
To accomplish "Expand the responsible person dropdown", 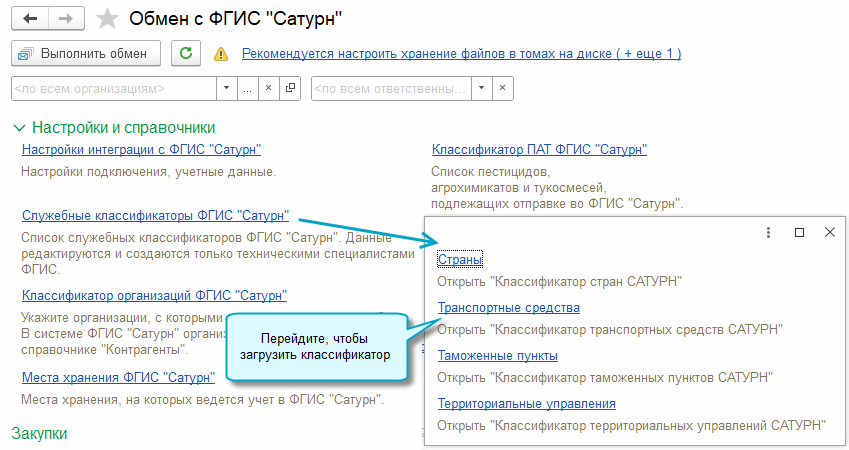I will click(x=481, y=88).
